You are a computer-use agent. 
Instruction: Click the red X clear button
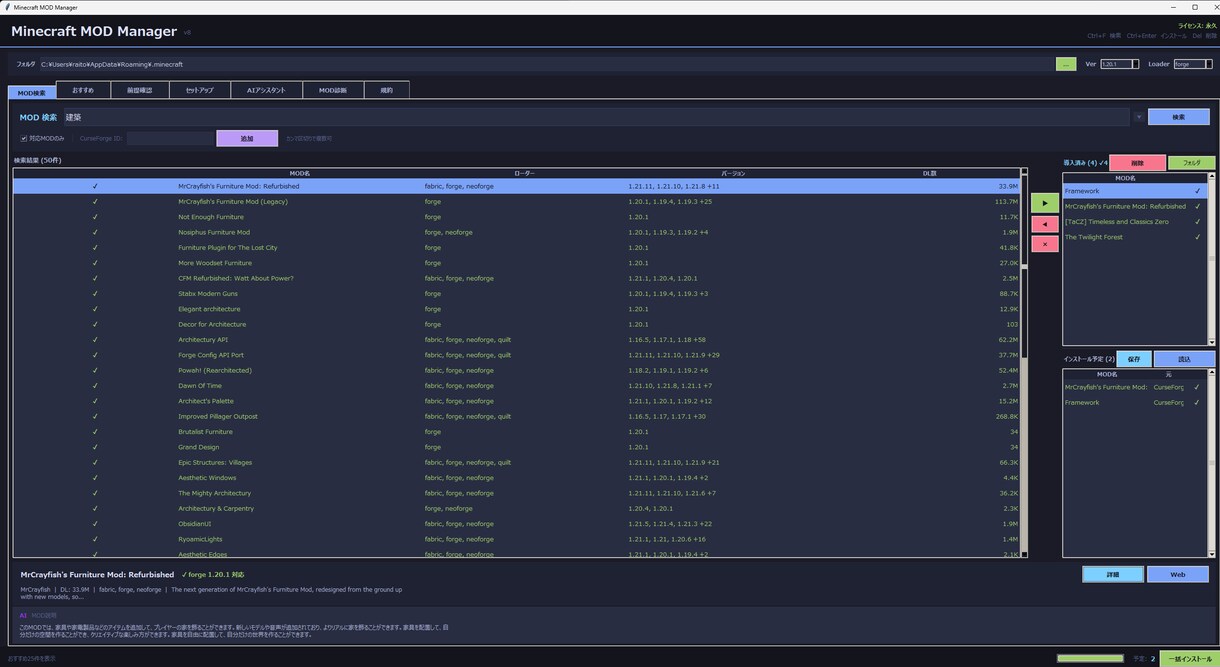pyautogui.click(x=1044, y=244)
